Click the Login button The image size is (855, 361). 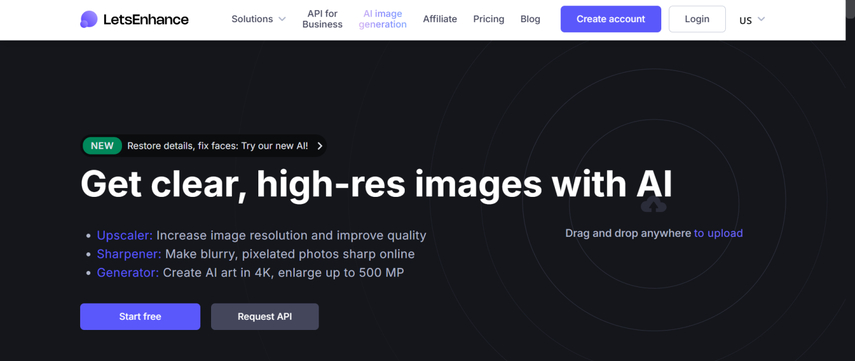point(697,19)
